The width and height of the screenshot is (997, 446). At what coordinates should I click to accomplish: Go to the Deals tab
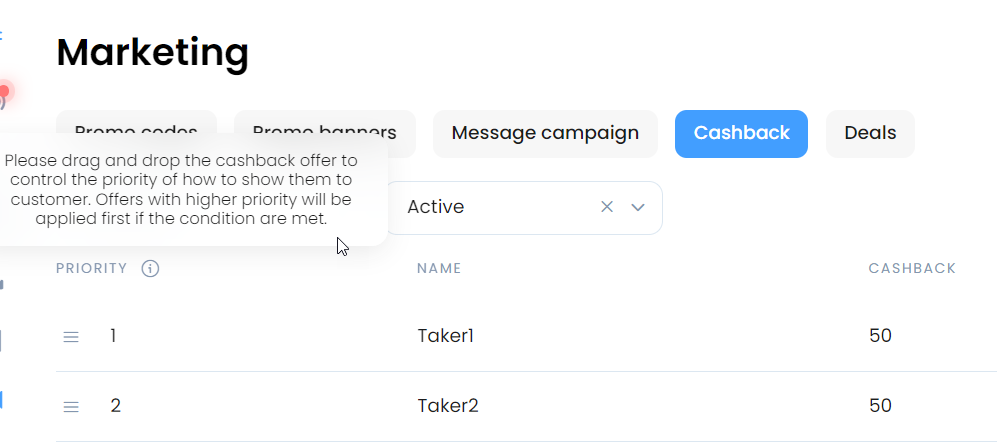click(870, 134)
